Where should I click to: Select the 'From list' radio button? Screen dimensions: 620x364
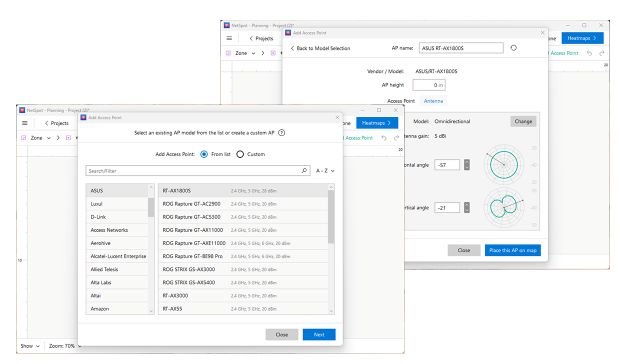pyautogui.click(x=204, y=154)
